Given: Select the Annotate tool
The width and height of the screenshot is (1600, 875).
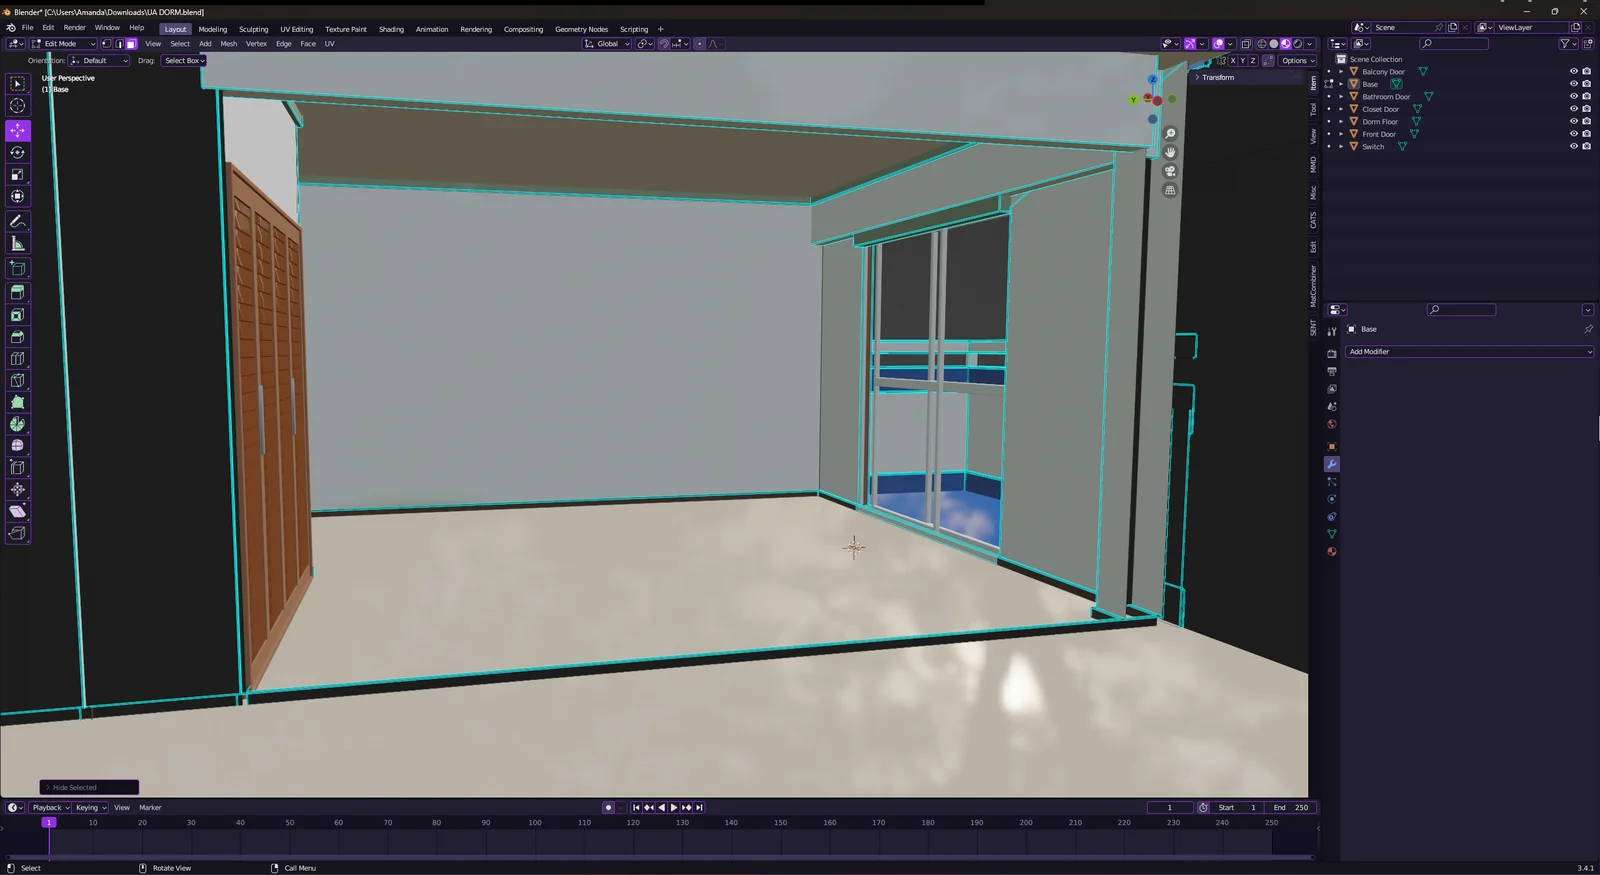Looking at the screenshot, I should [18, 221].
